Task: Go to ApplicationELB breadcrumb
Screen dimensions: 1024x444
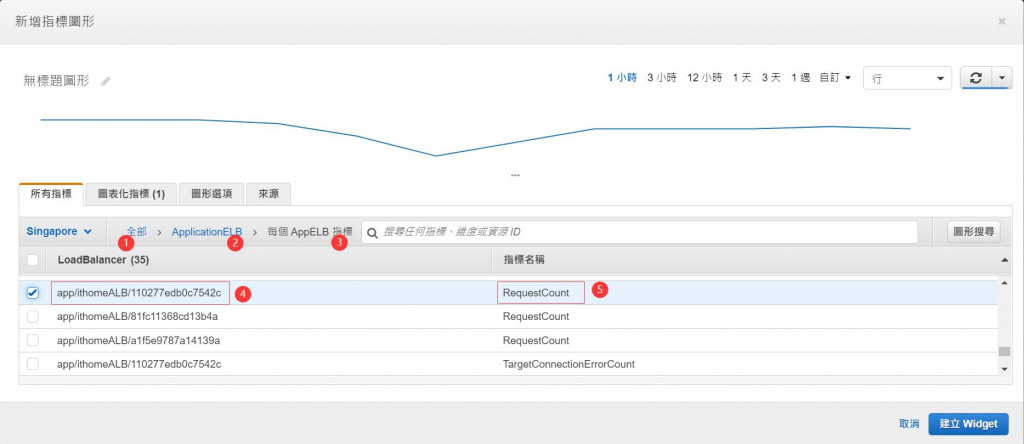Action: pyautogui.click(x=207, y=232)
